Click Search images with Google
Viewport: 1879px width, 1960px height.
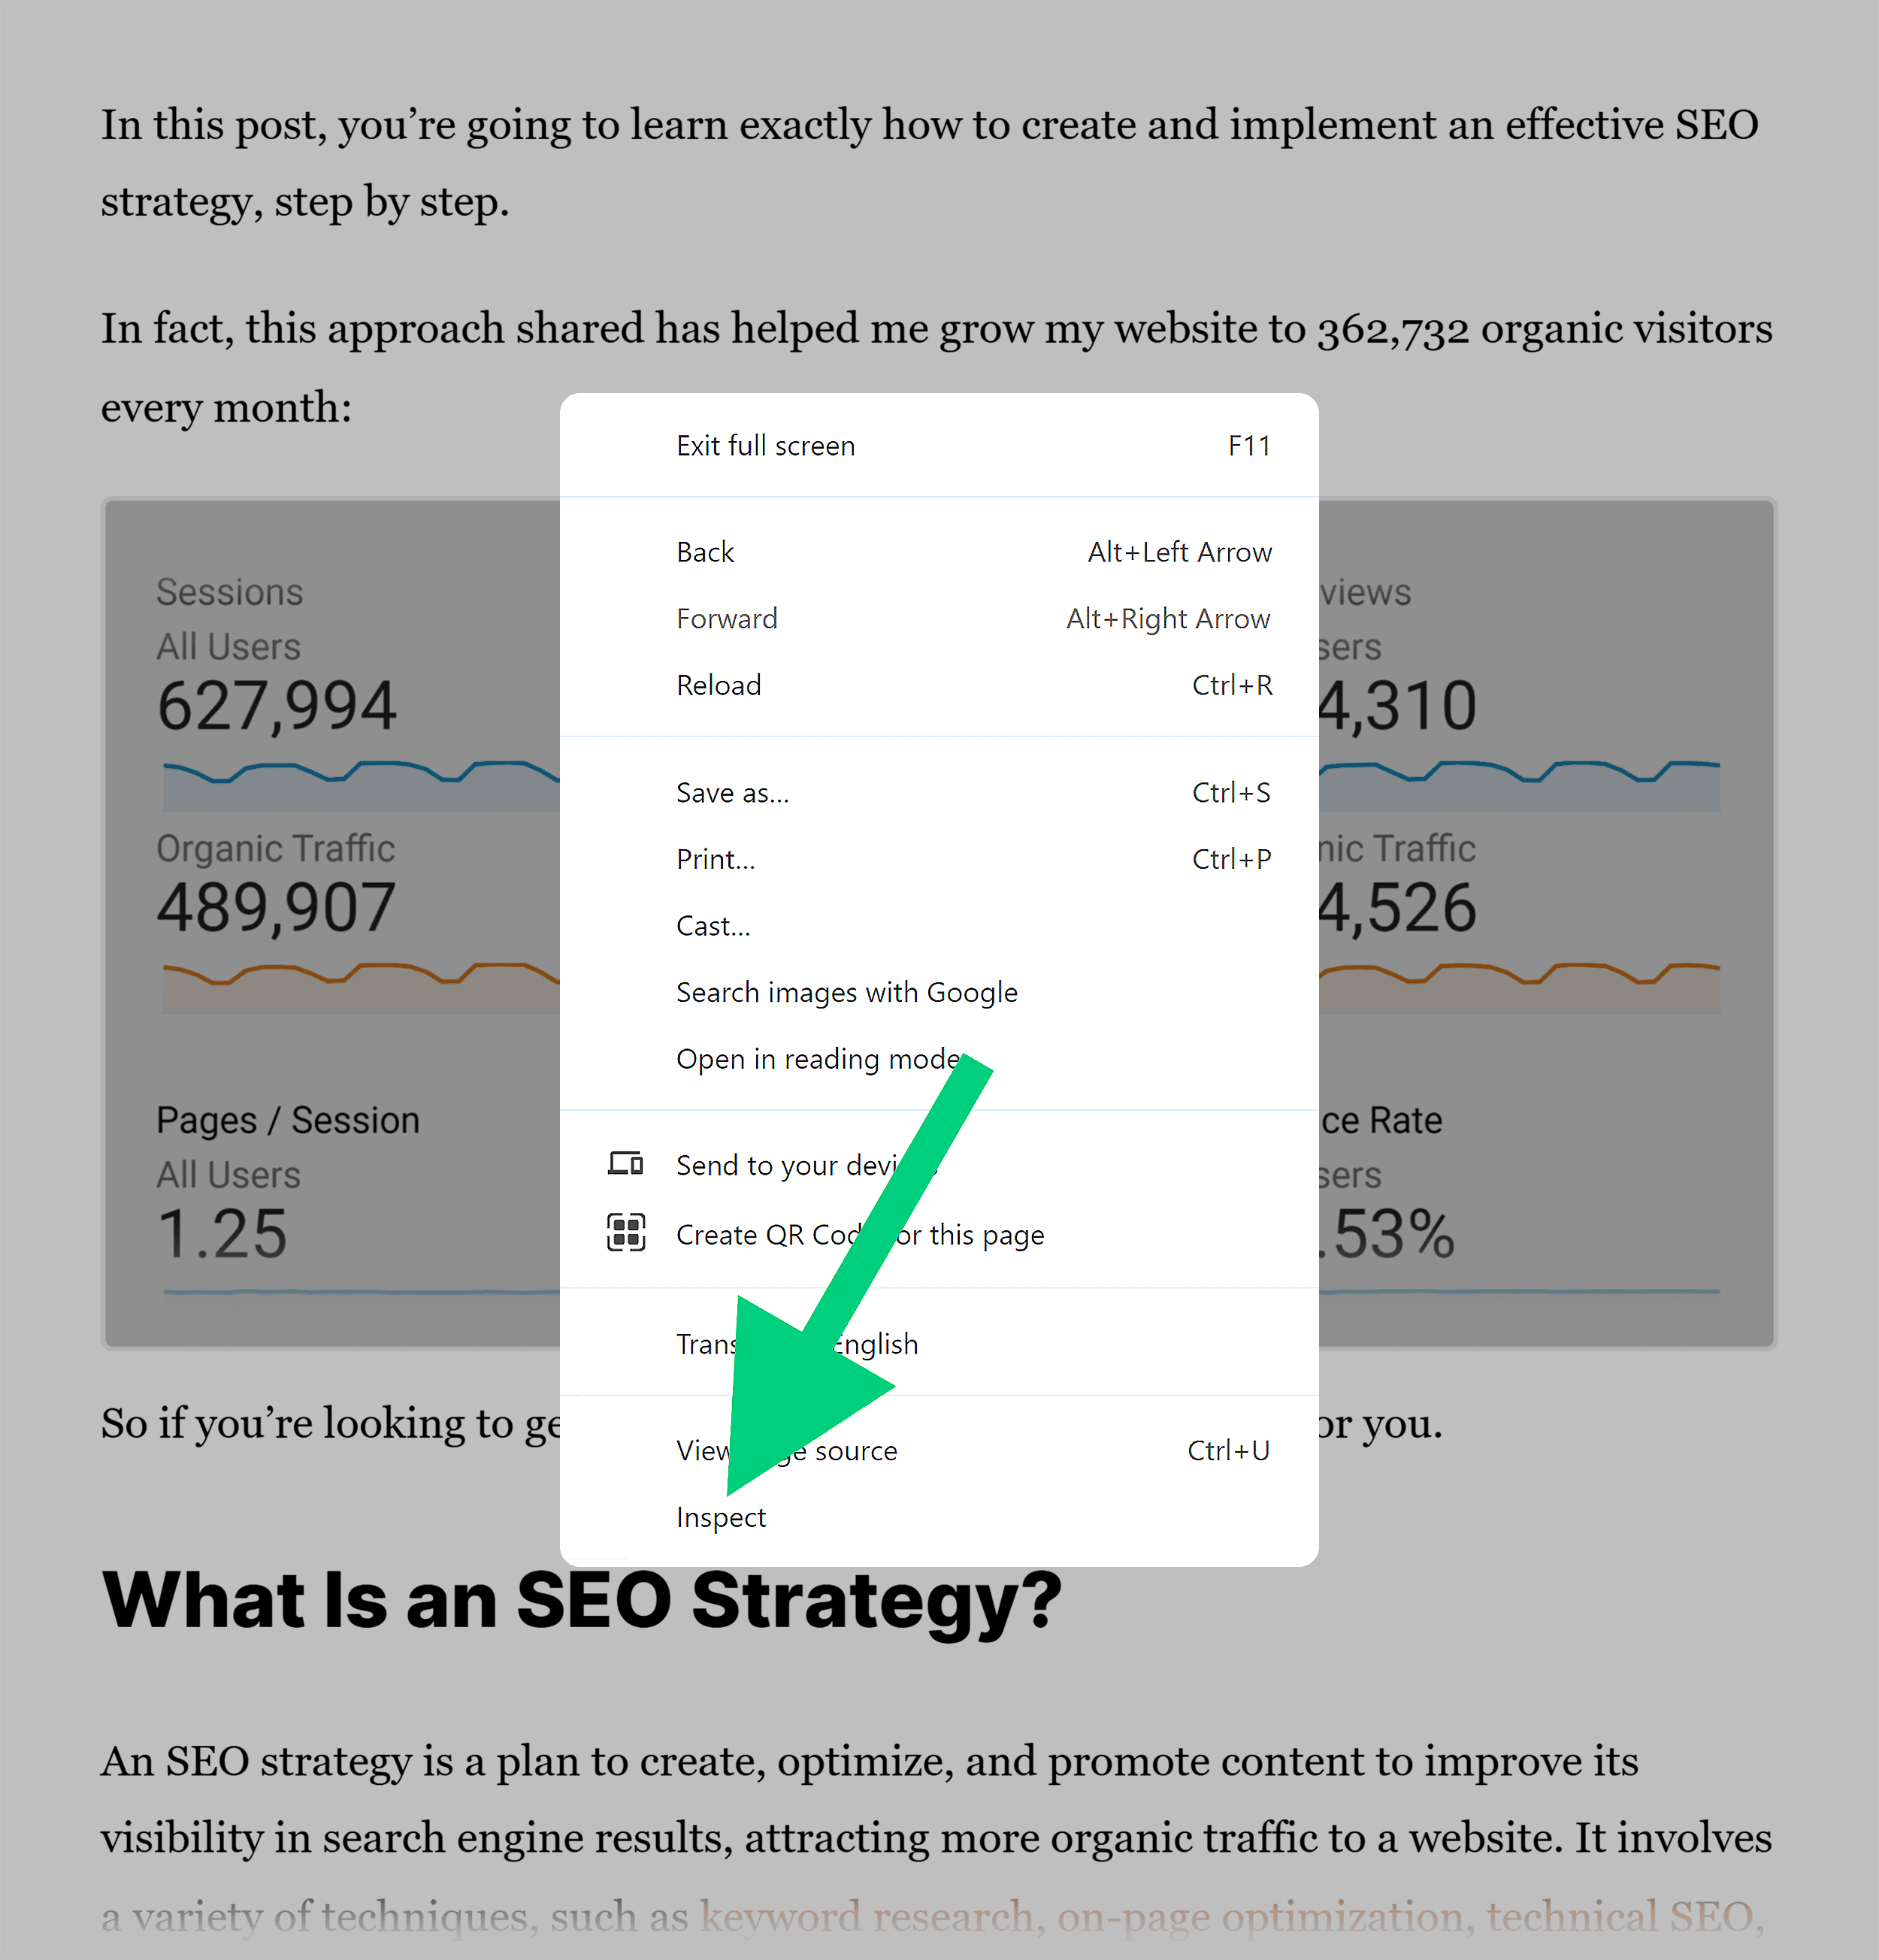(x=847, y=992)
